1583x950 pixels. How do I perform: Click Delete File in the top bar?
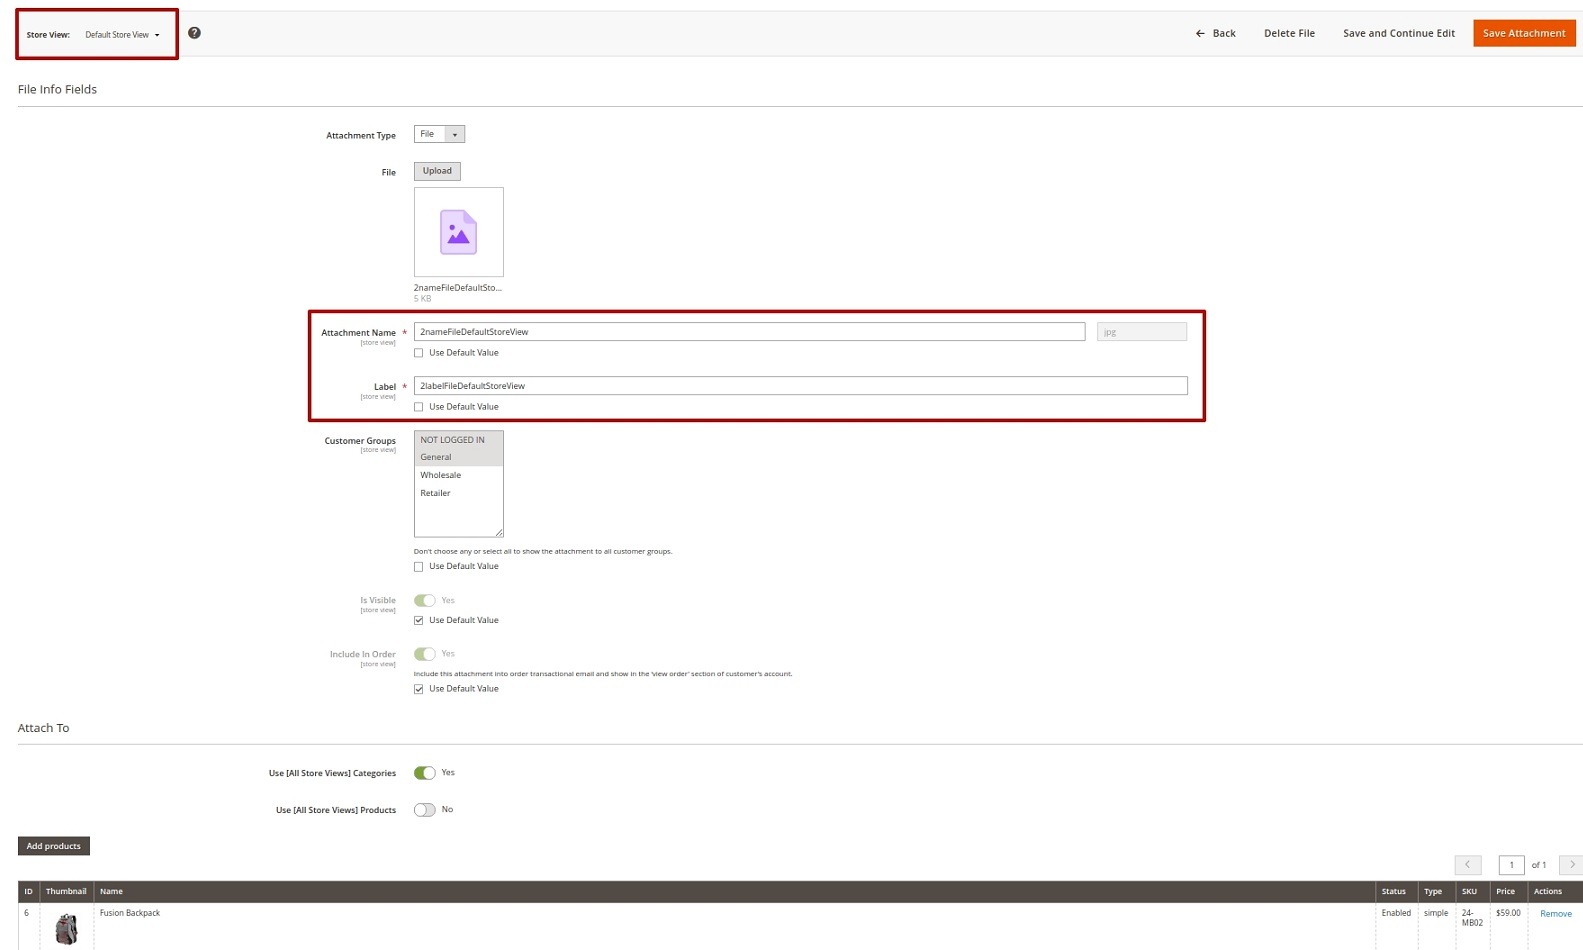pos(1289,34)
